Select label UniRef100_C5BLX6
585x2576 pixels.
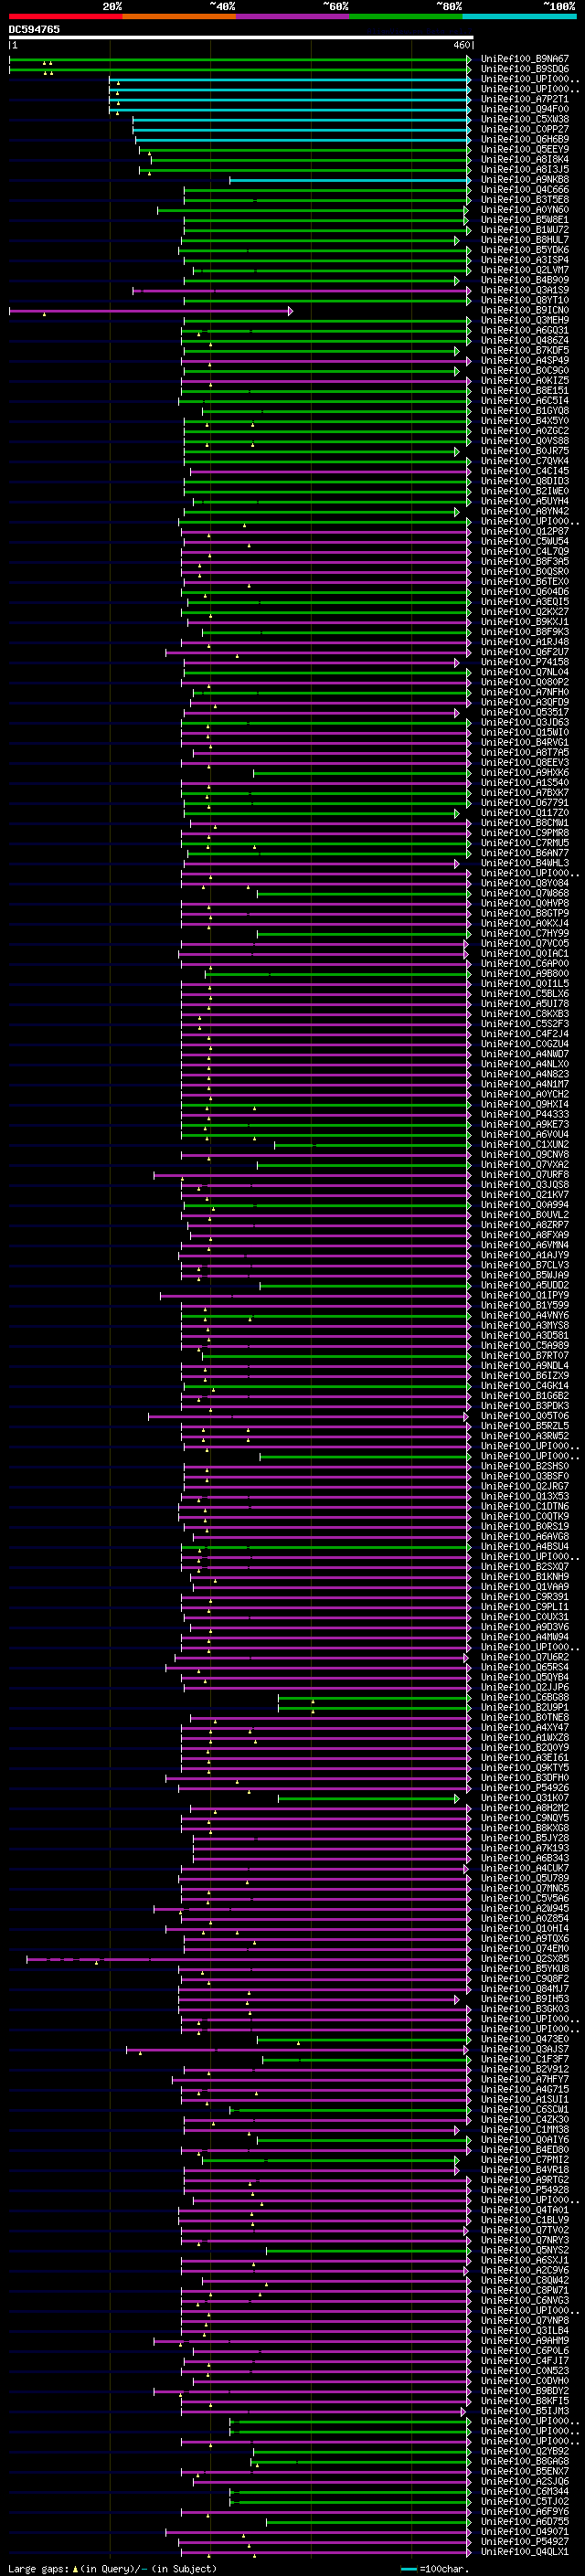coord(524,993)
